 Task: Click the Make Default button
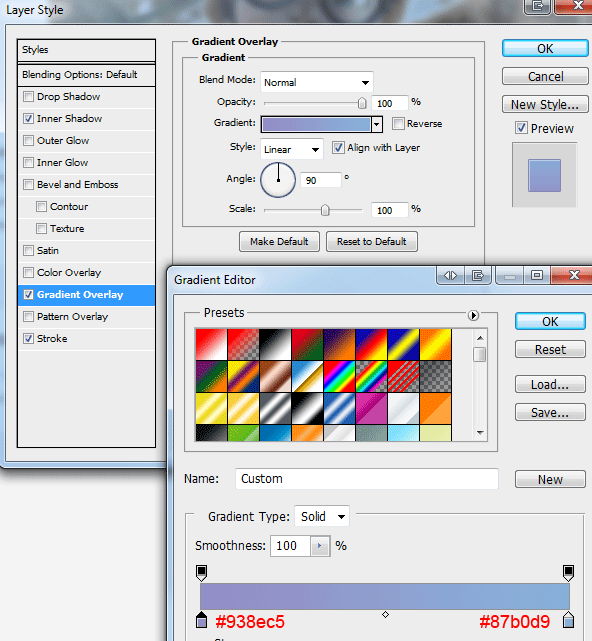279,242
